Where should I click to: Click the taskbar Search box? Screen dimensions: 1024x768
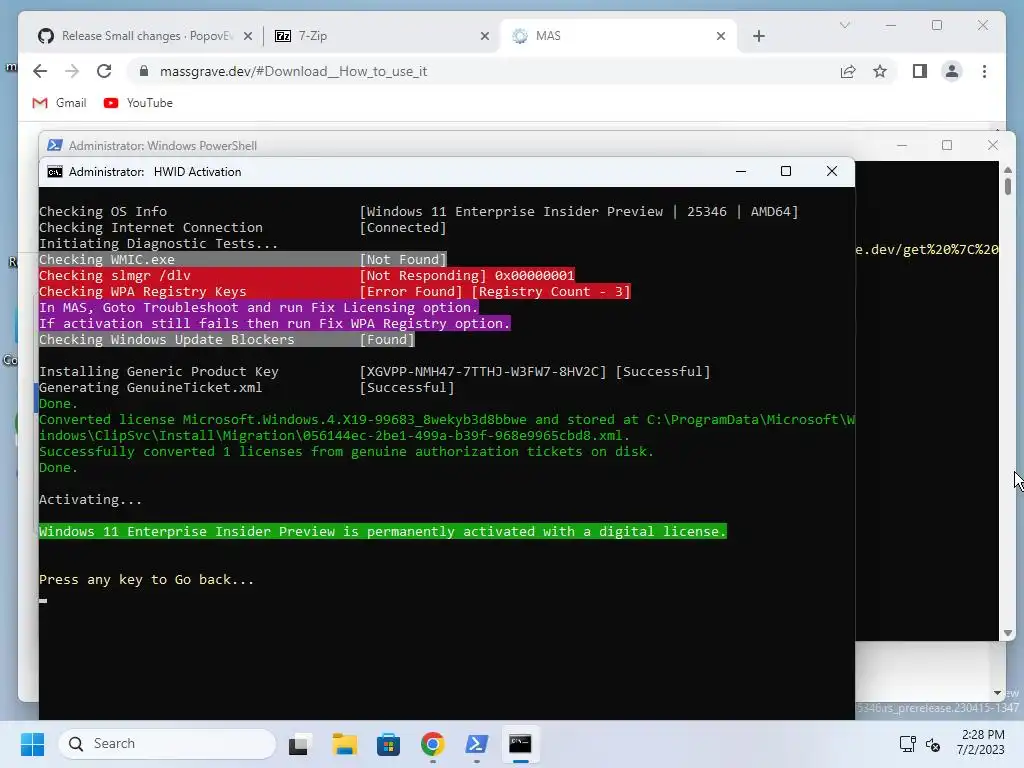168,744
